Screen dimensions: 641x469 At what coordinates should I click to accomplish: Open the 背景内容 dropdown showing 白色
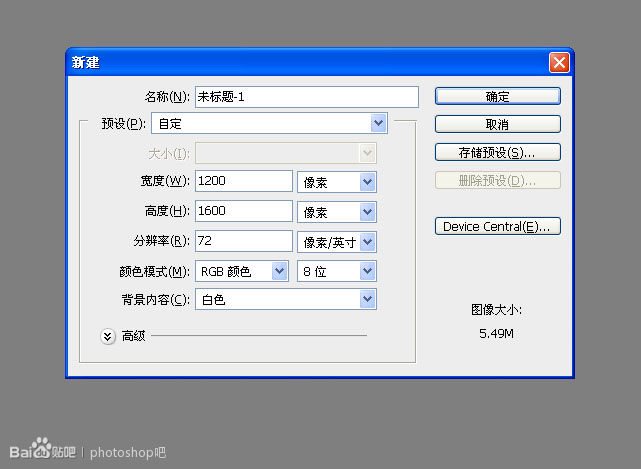[x=286, y=299]
